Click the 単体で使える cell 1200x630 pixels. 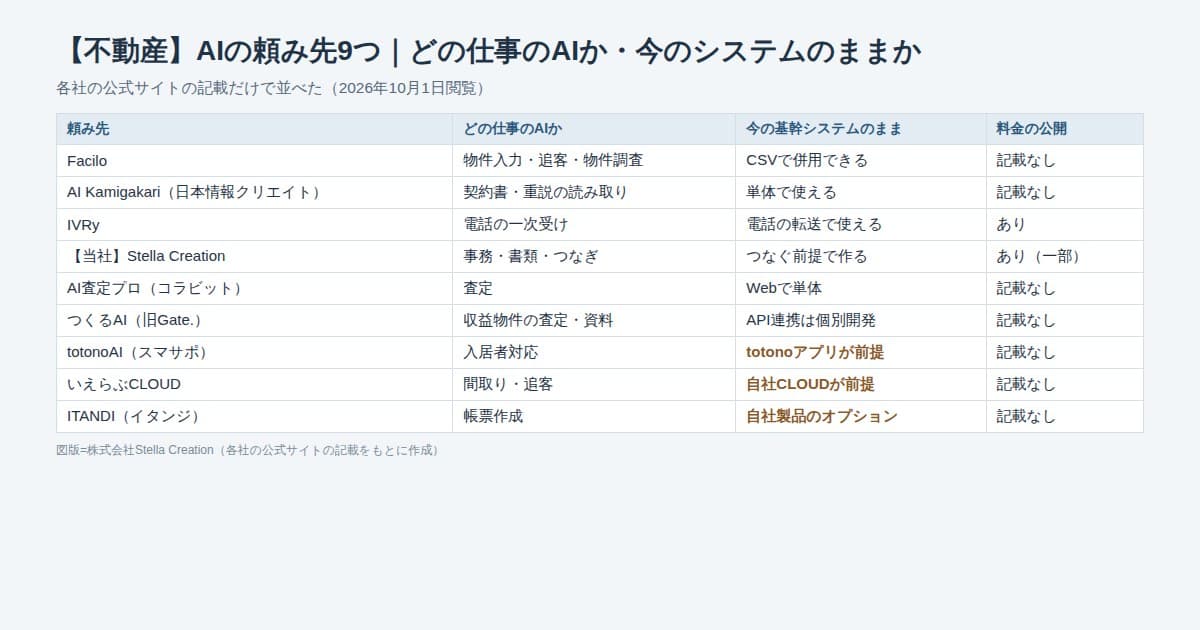[x=861, y=193]
